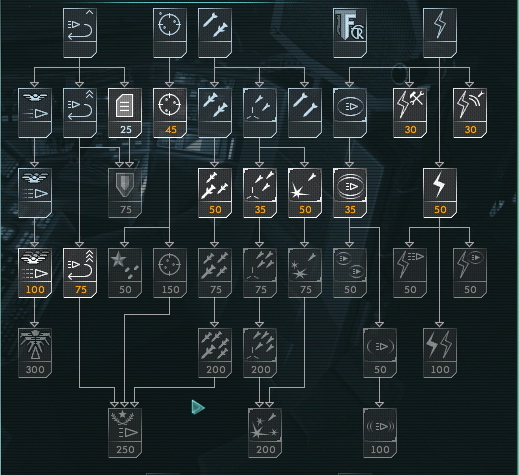
Task: Select the winged ship skill costing 100
Action: (35, 273)
